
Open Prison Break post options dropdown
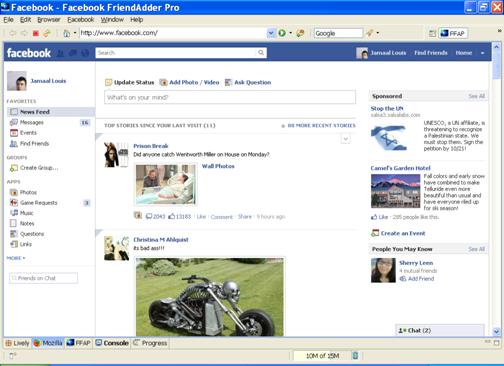(346, 139)
